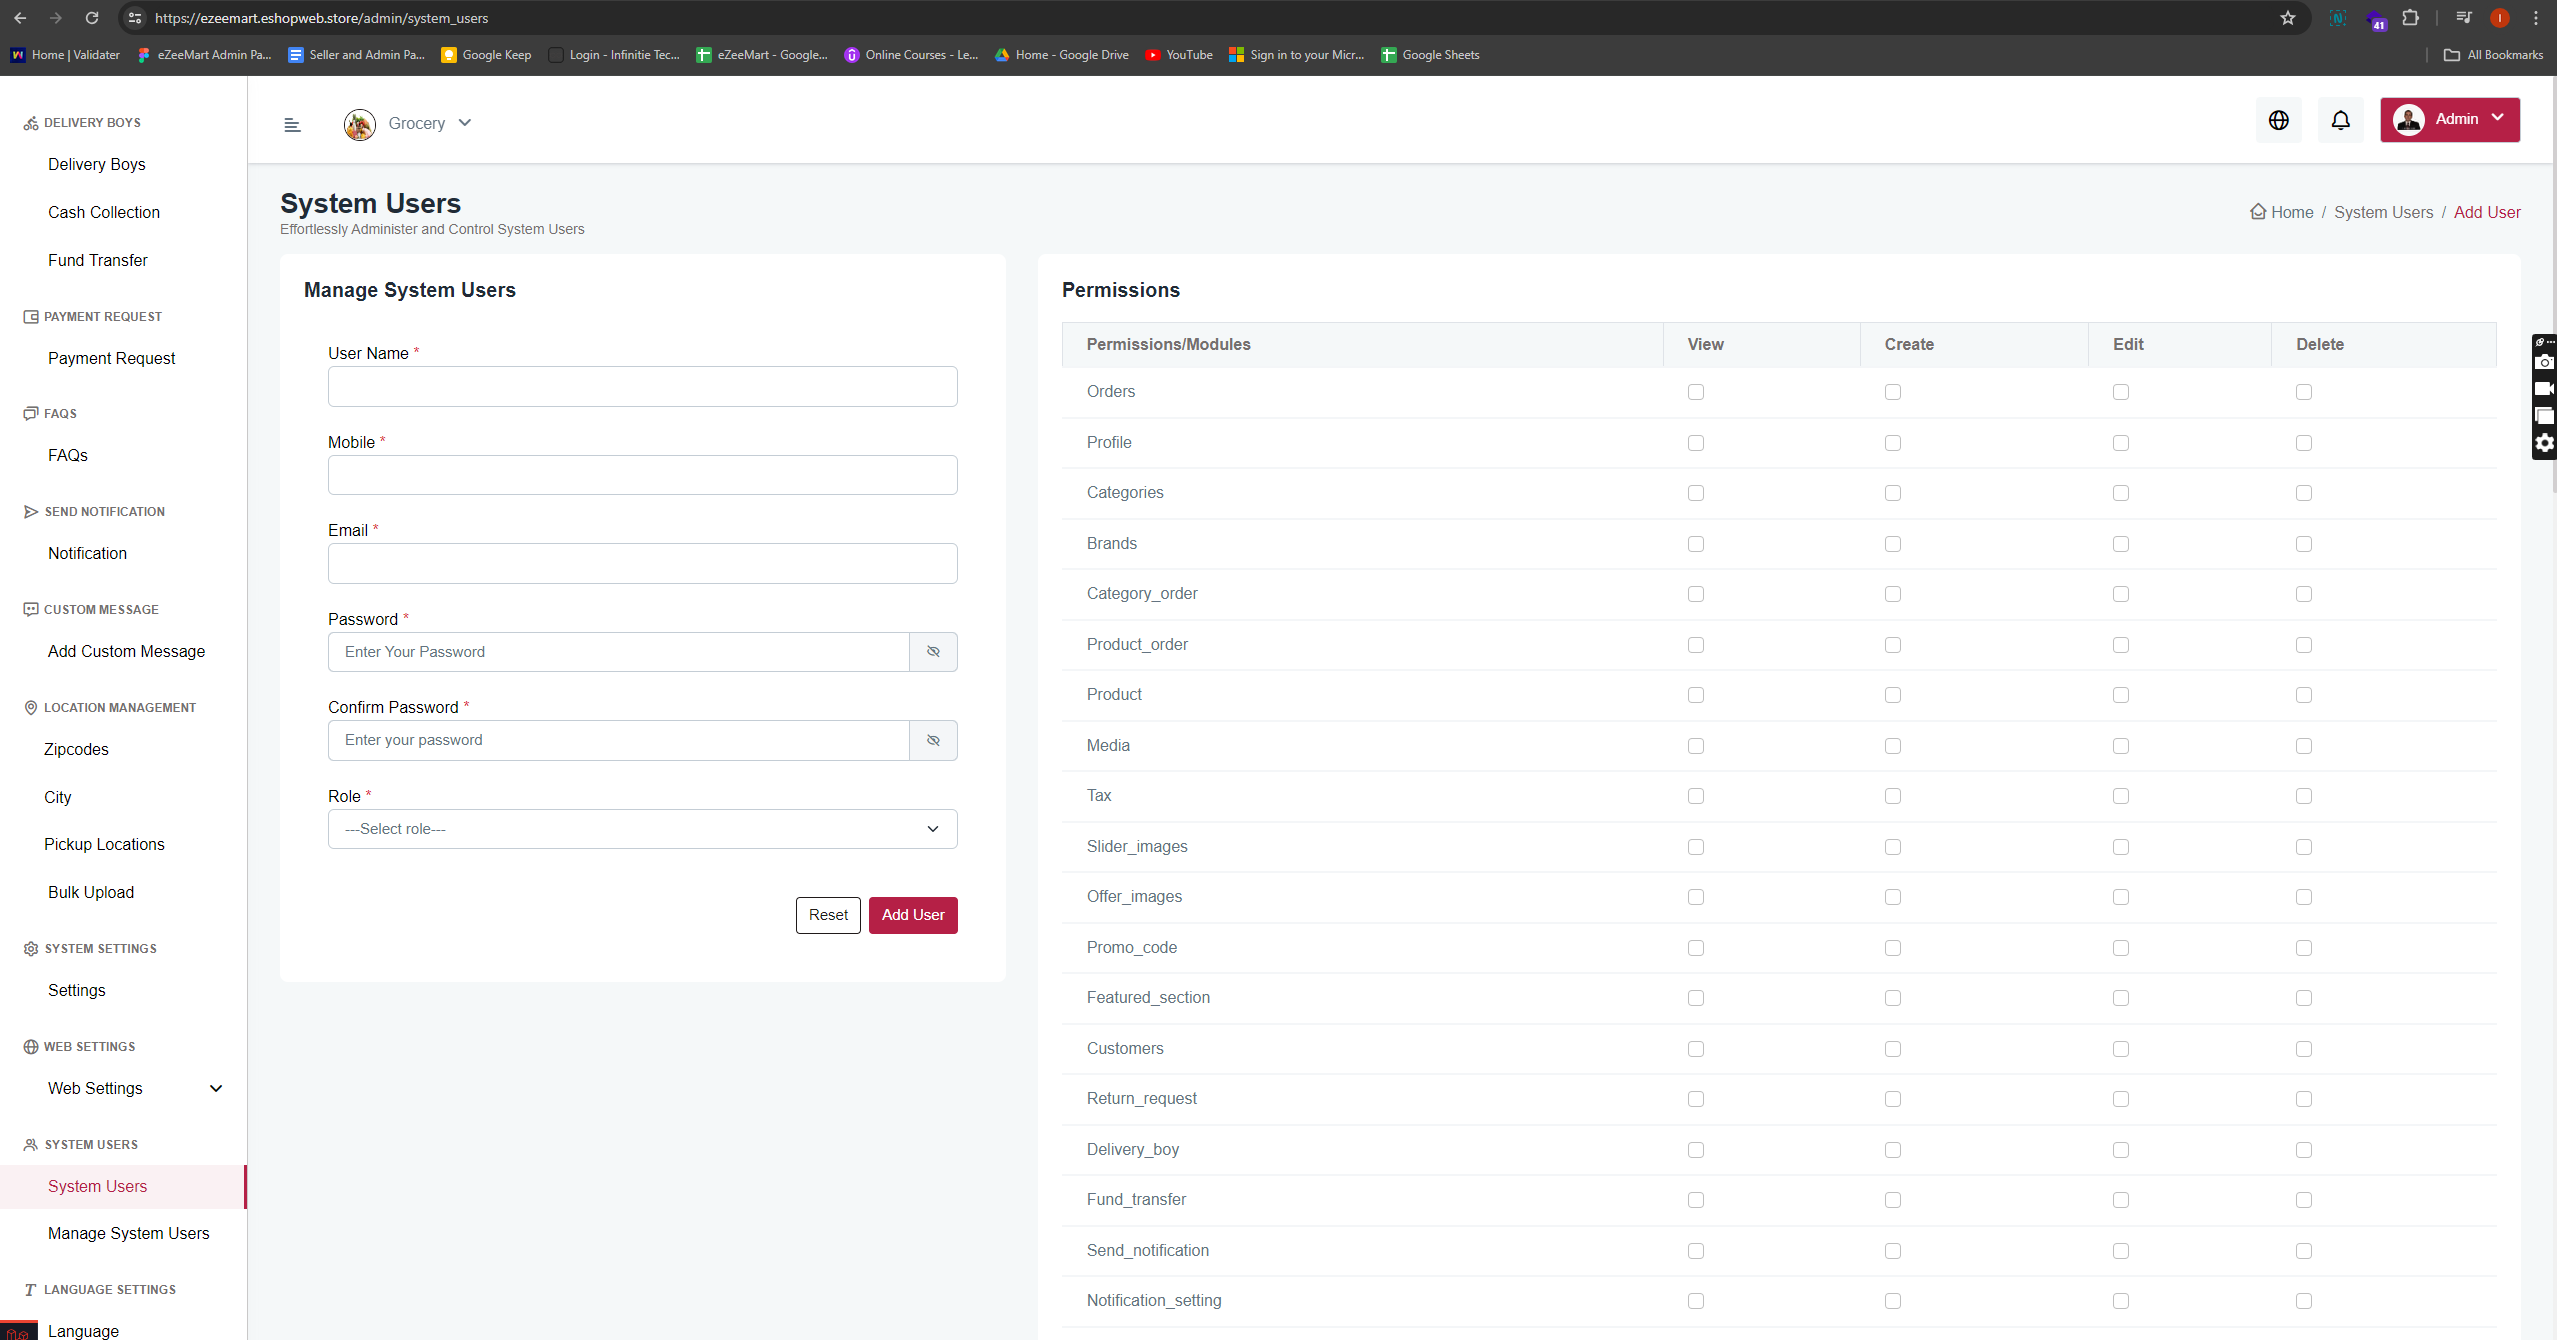Bookmark this page with star icon

[2287, 18]
